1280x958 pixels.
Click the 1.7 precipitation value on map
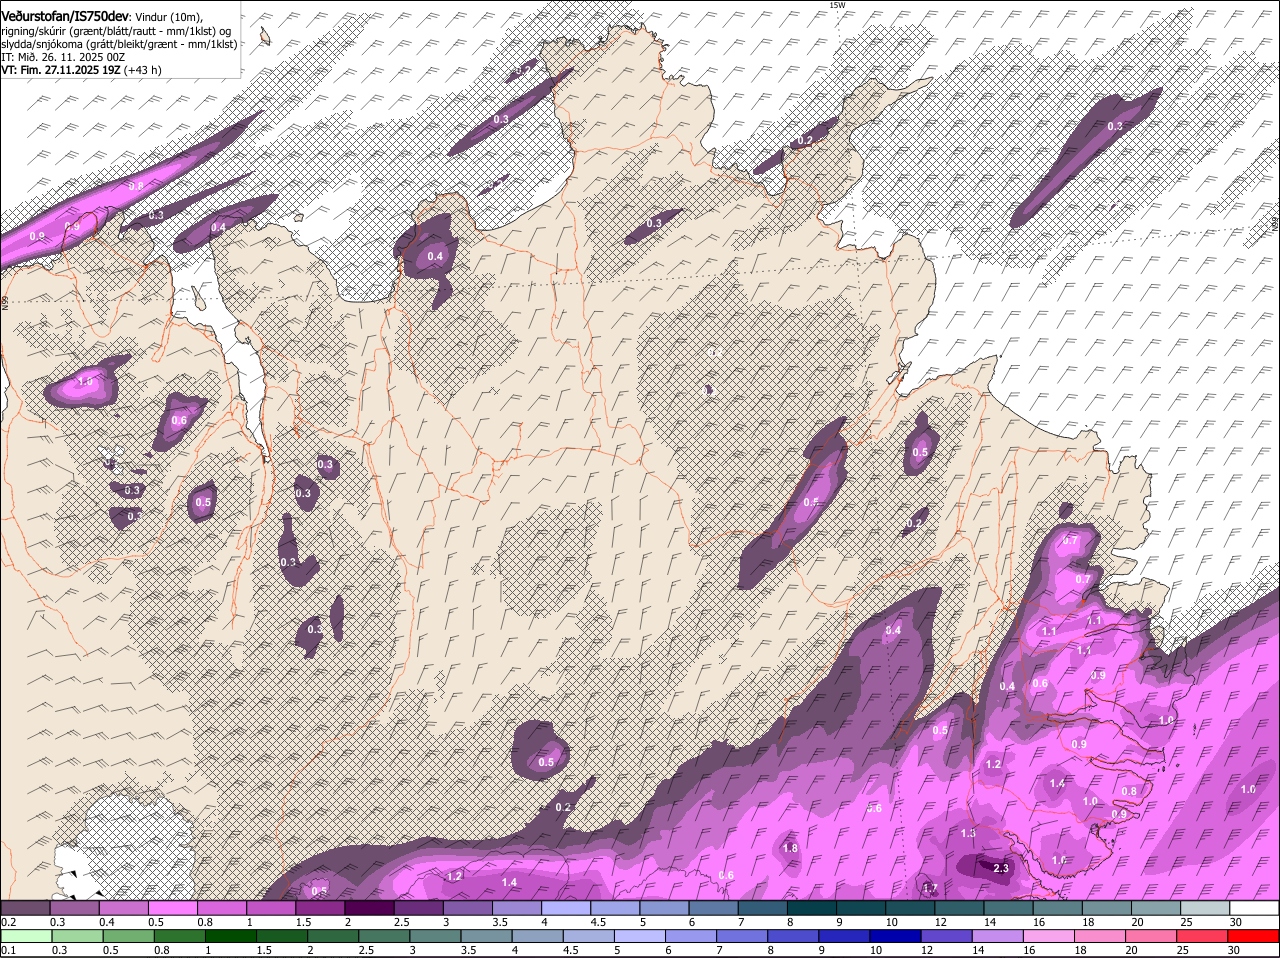(930, 888)
